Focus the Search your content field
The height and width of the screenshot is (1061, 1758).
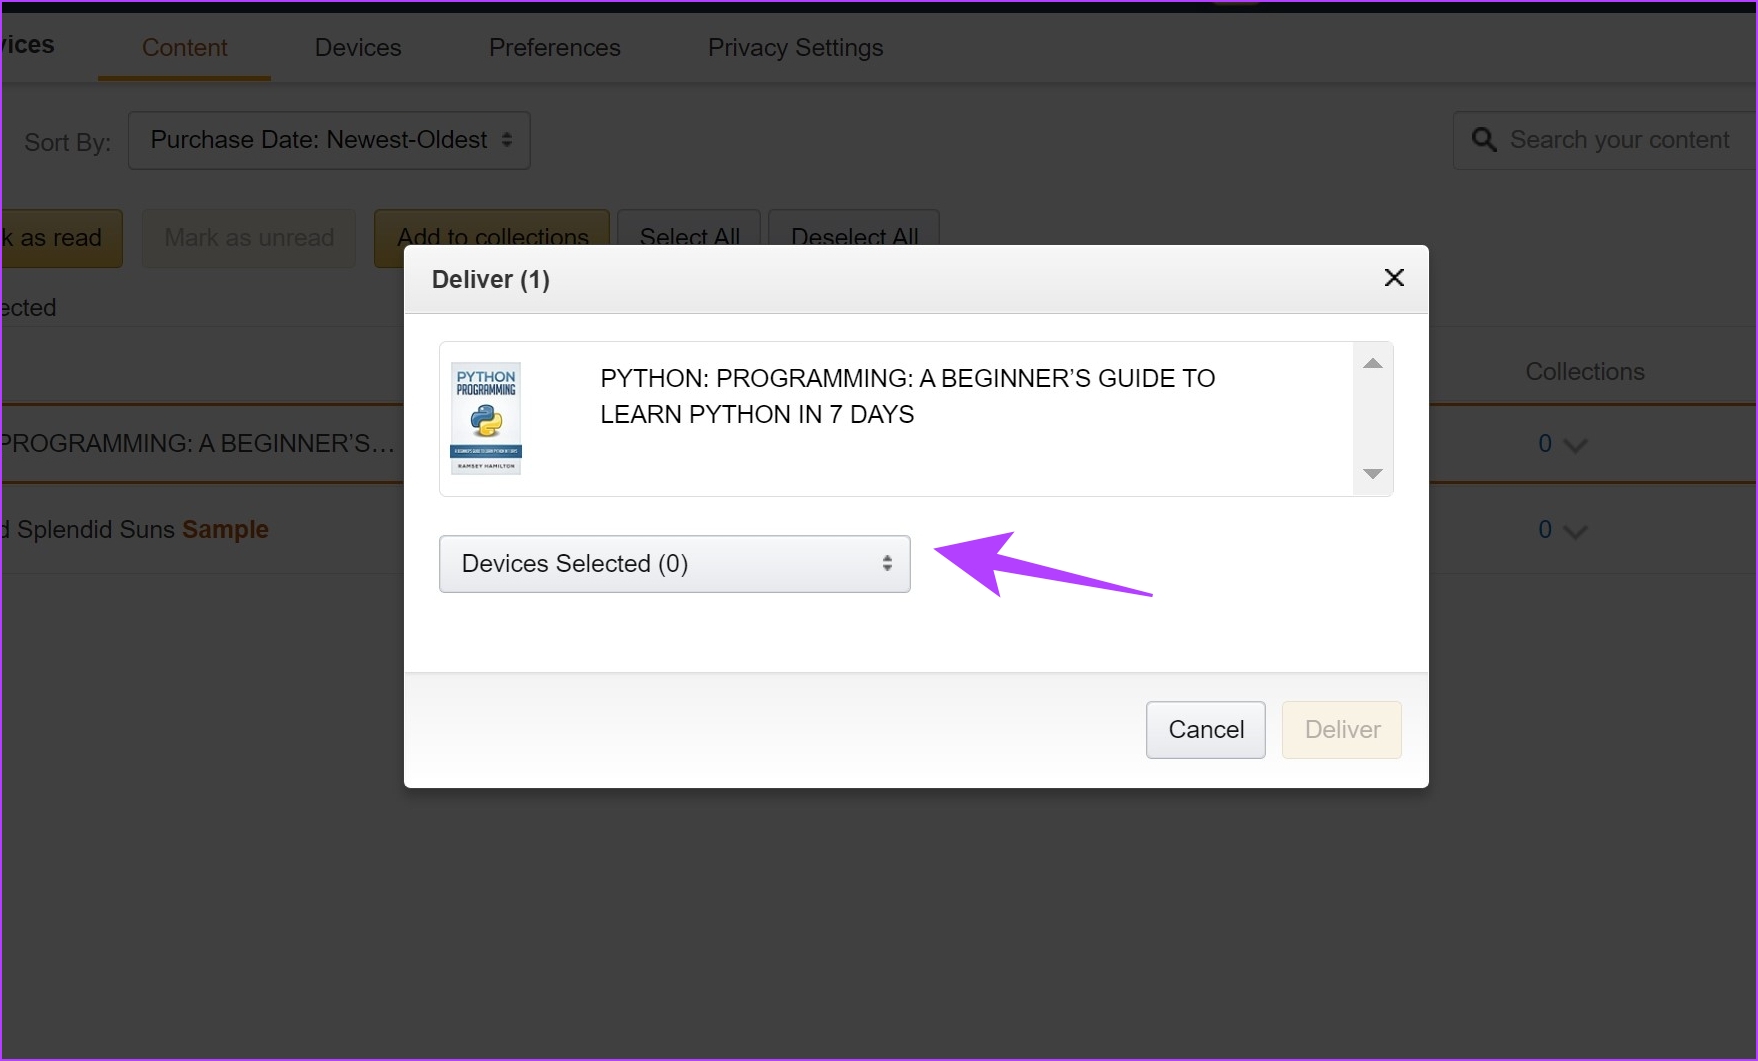1620,140
